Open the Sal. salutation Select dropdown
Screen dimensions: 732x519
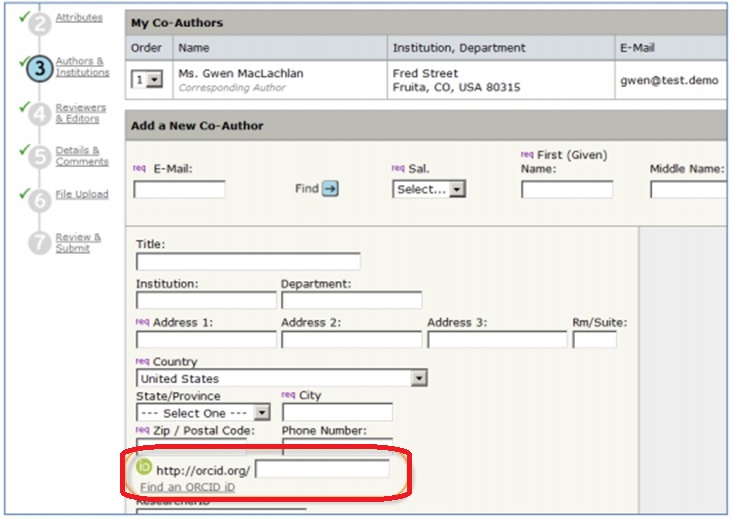[429, 189]
